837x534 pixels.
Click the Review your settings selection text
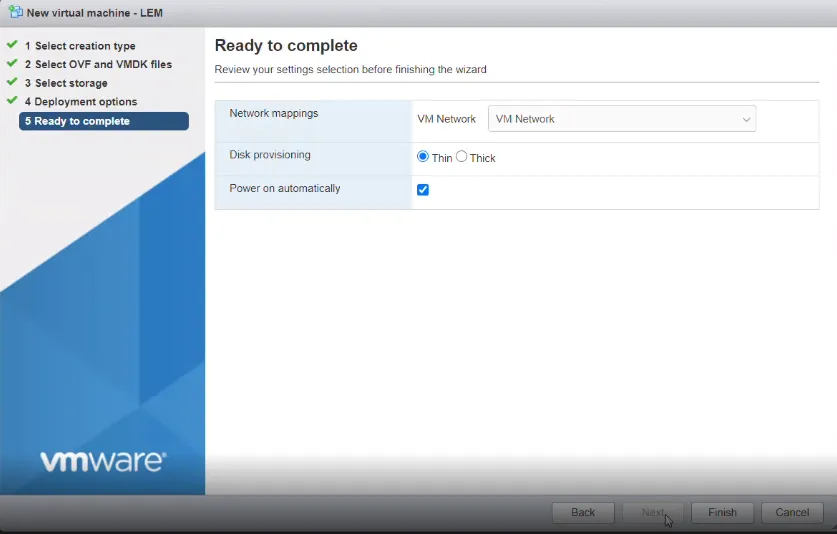click(x=351, y=69)
